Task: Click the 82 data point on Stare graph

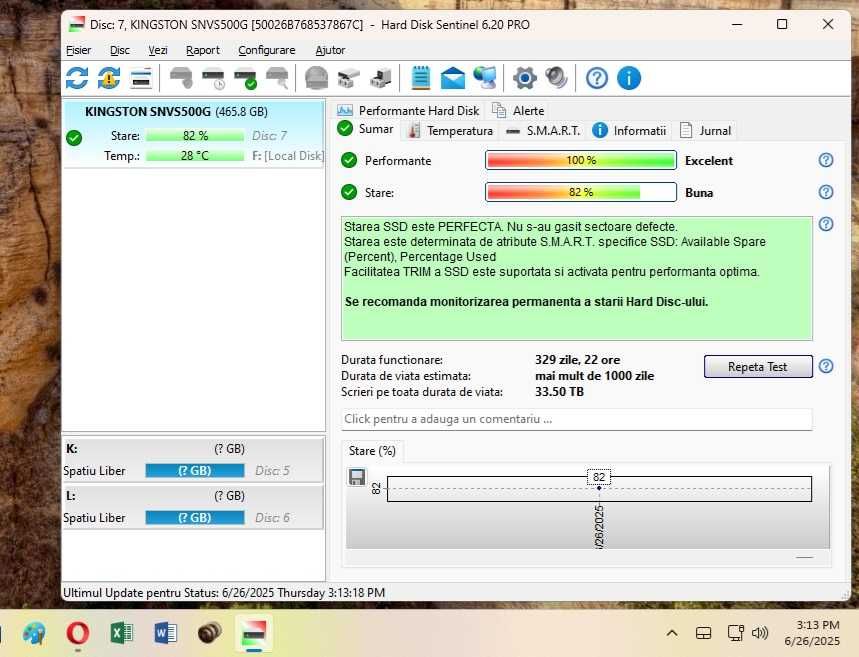Action: (599, 488)
